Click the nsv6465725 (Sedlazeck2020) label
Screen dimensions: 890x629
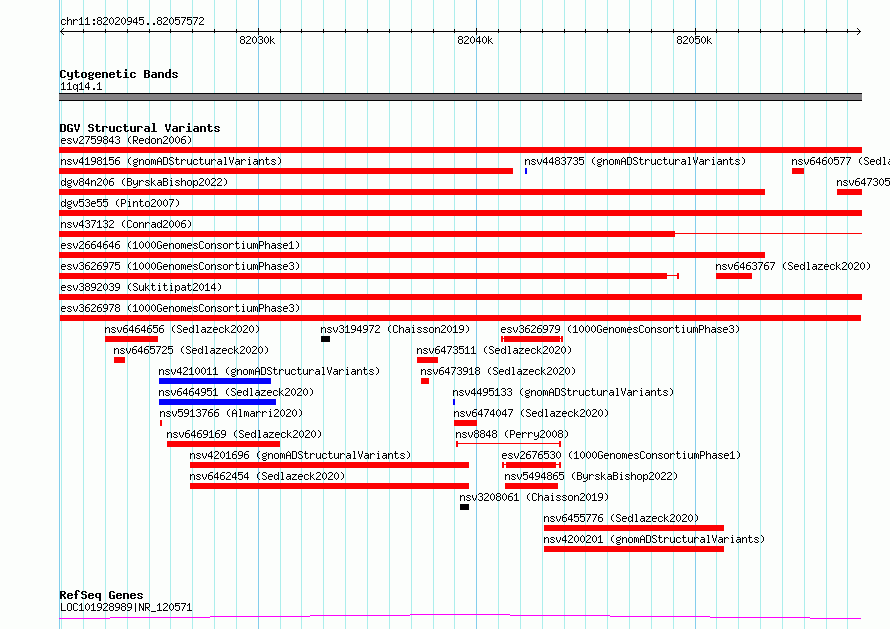point(191,350)
